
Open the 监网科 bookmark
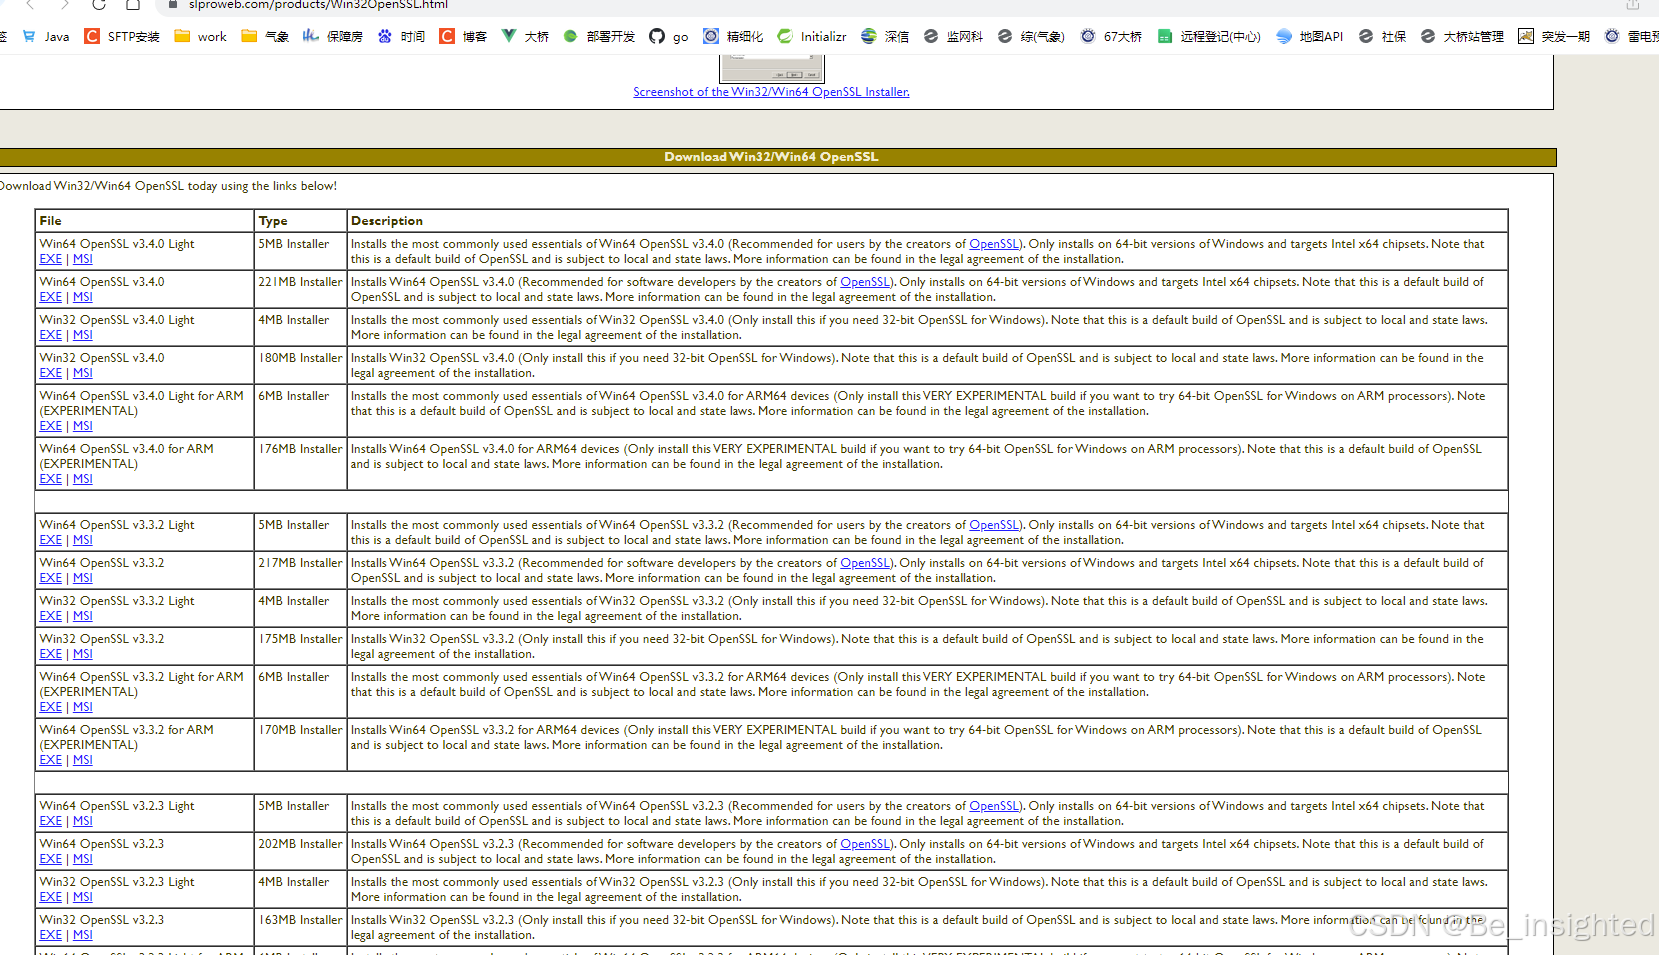pos(953,37)
